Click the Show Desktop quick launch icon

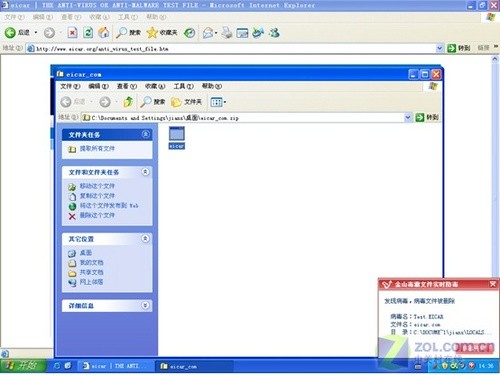[x=68, y=366]
